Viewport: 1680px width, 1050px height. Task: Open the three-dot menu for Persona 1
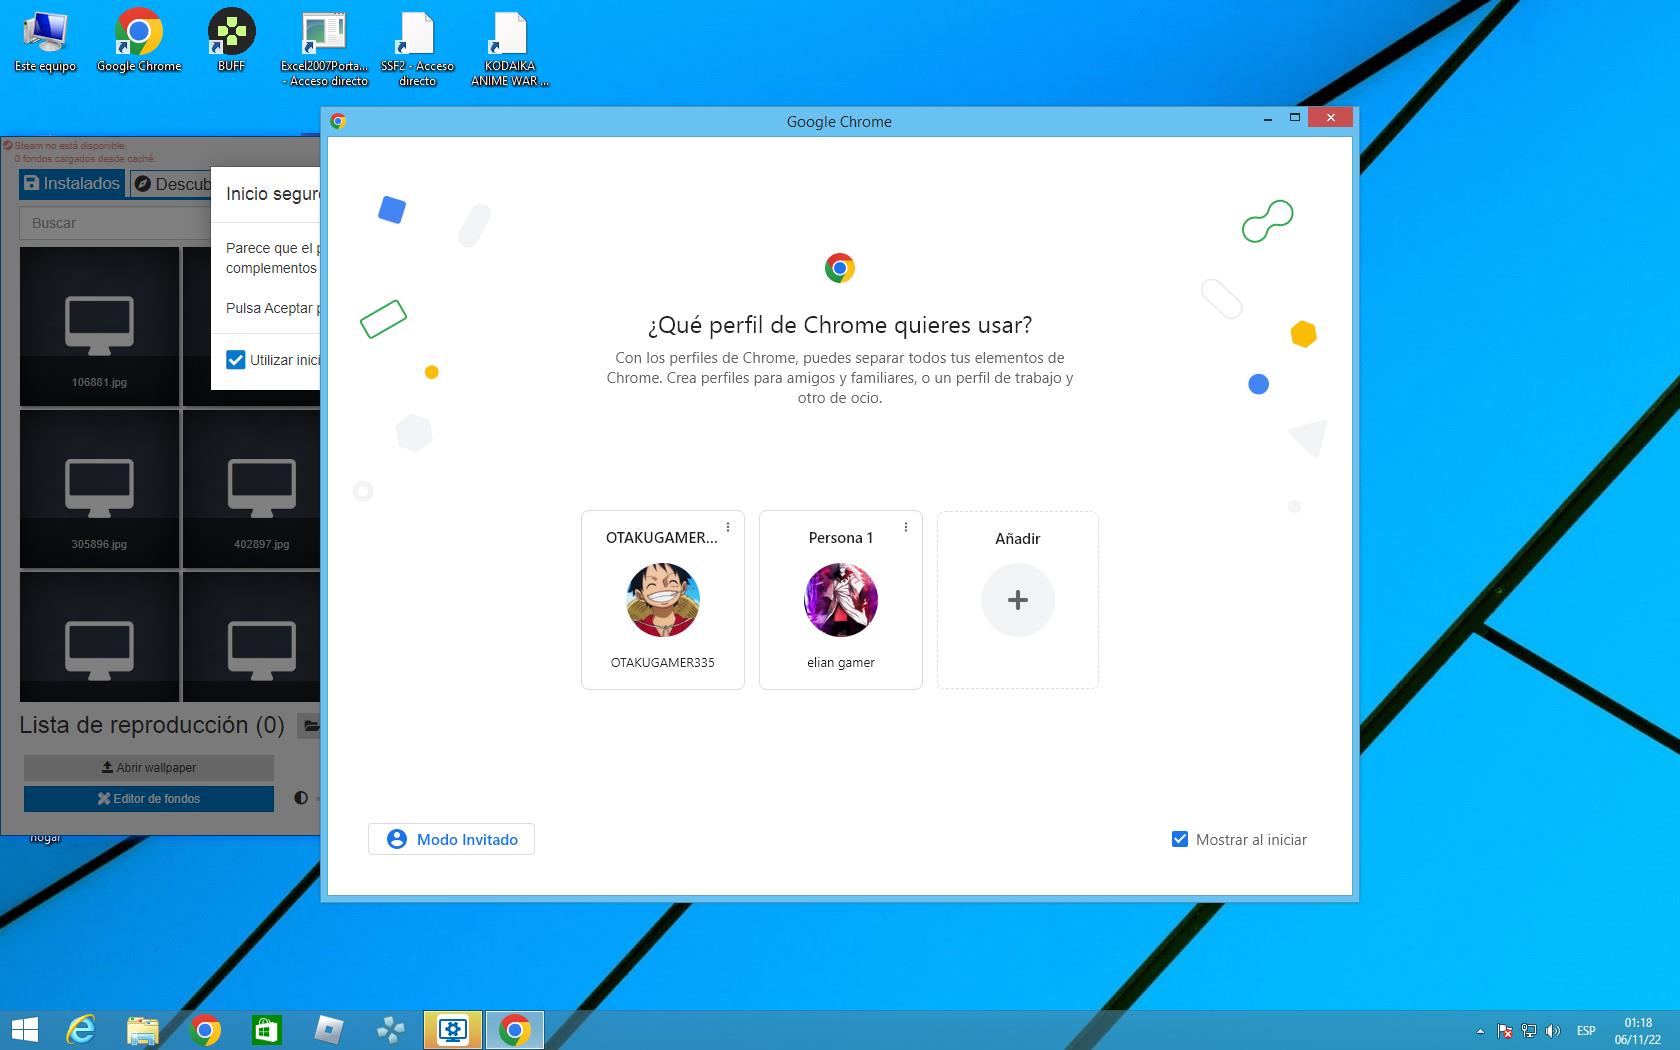[906, 527]
